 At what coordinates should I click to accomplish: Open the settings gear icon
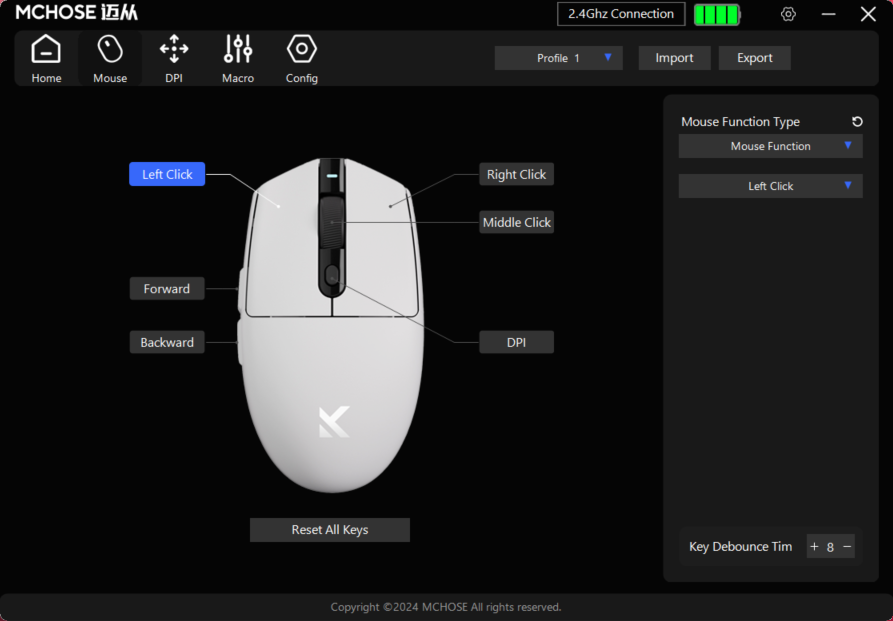point(788,14)
